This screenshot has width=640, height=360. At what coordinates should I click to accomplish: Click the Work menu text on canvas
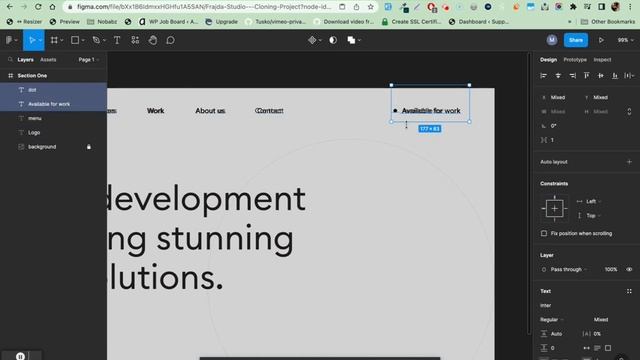tap(156, 111)
